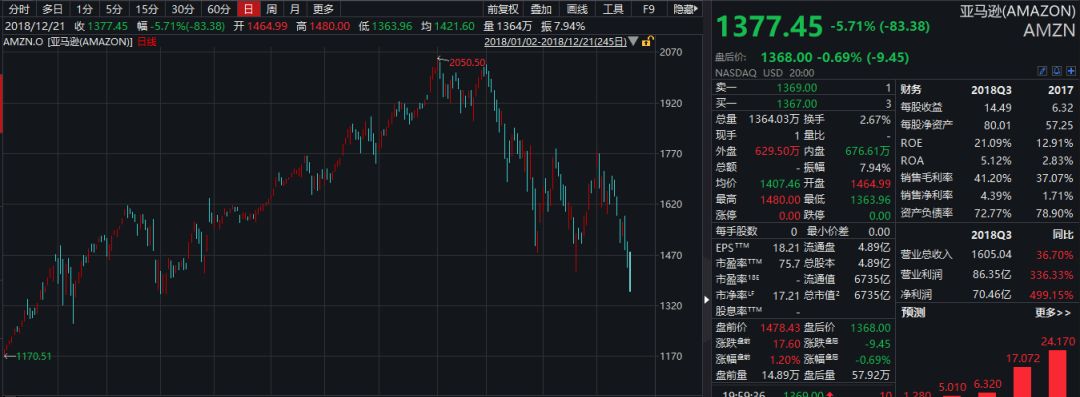Viewport: 1080px width, 397px height.
Task: Click the edit note icon under AMZN
Action: 1043,71
